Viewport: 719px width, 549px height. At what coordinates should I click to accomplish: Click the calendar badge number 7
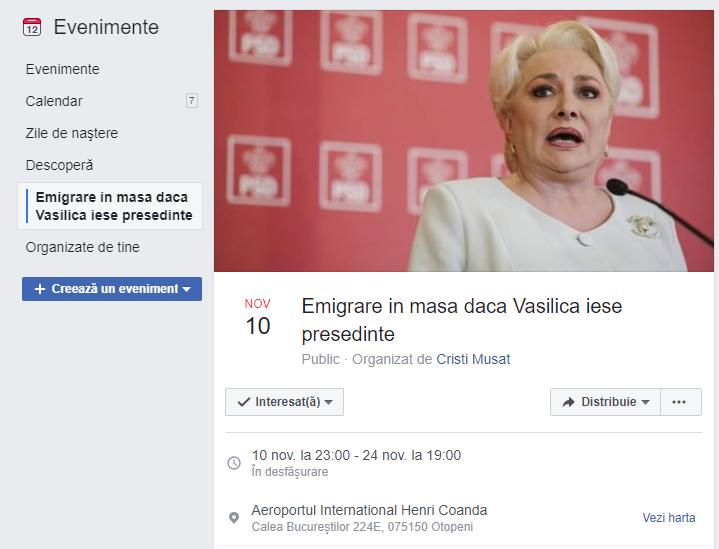(192, 100)
